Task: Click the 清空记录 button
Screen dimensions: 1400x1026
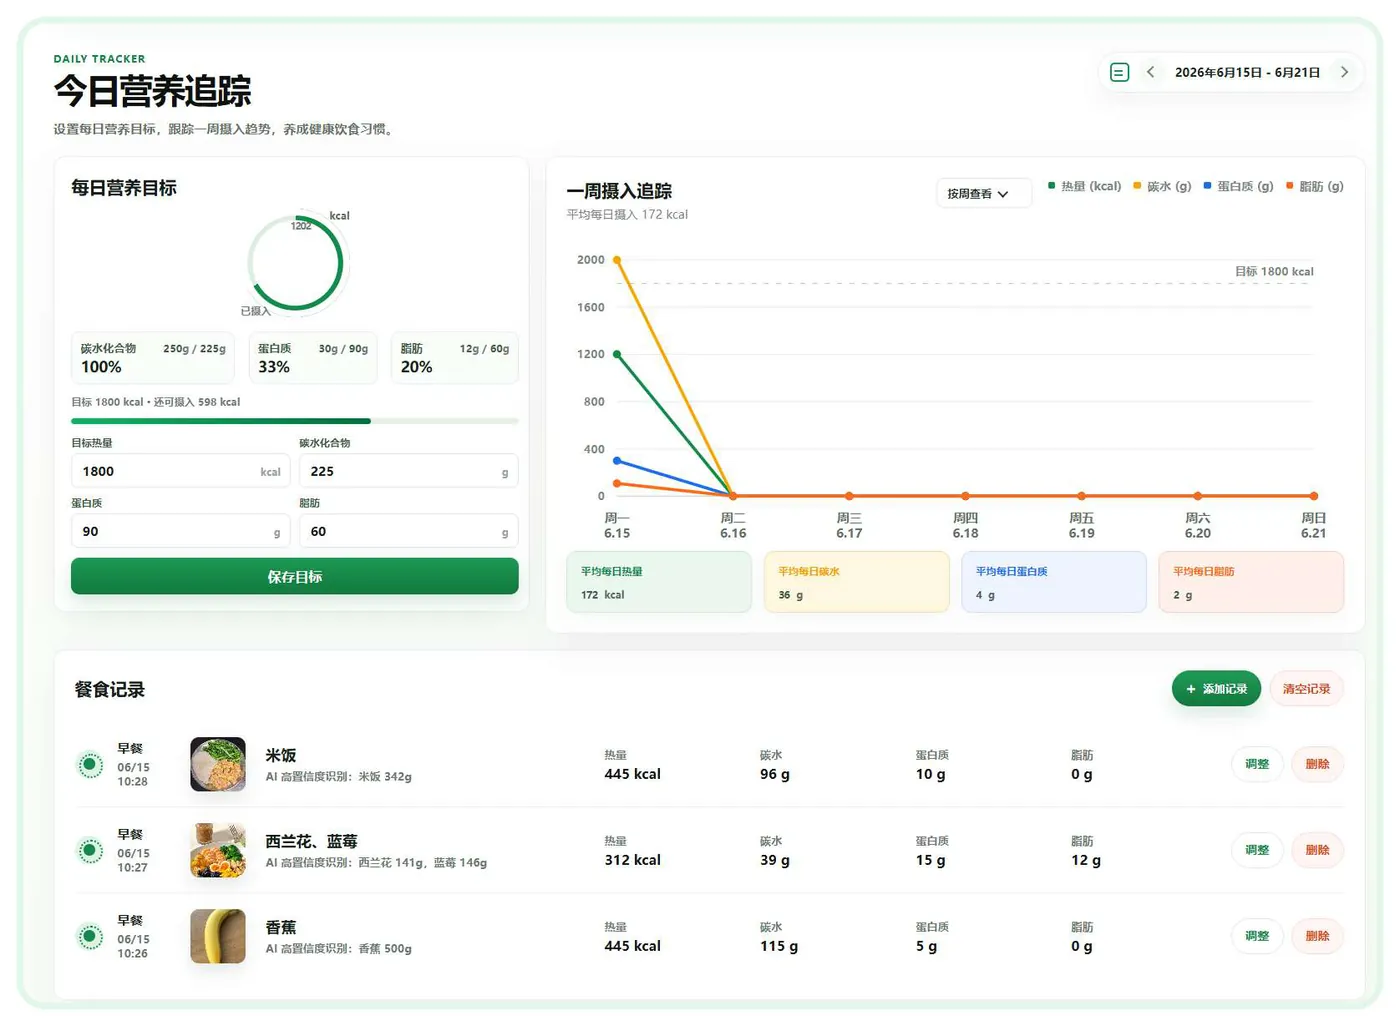Action: click(1306, 688)
